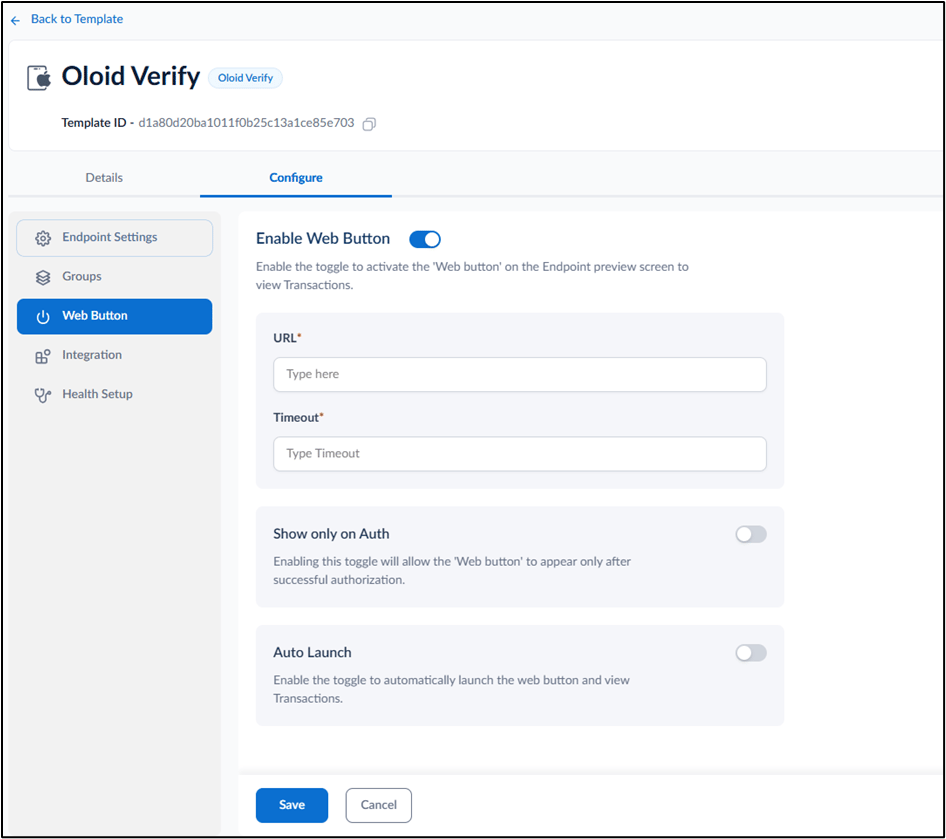Click the Oloid Verify badge tag

coord(245,78)
